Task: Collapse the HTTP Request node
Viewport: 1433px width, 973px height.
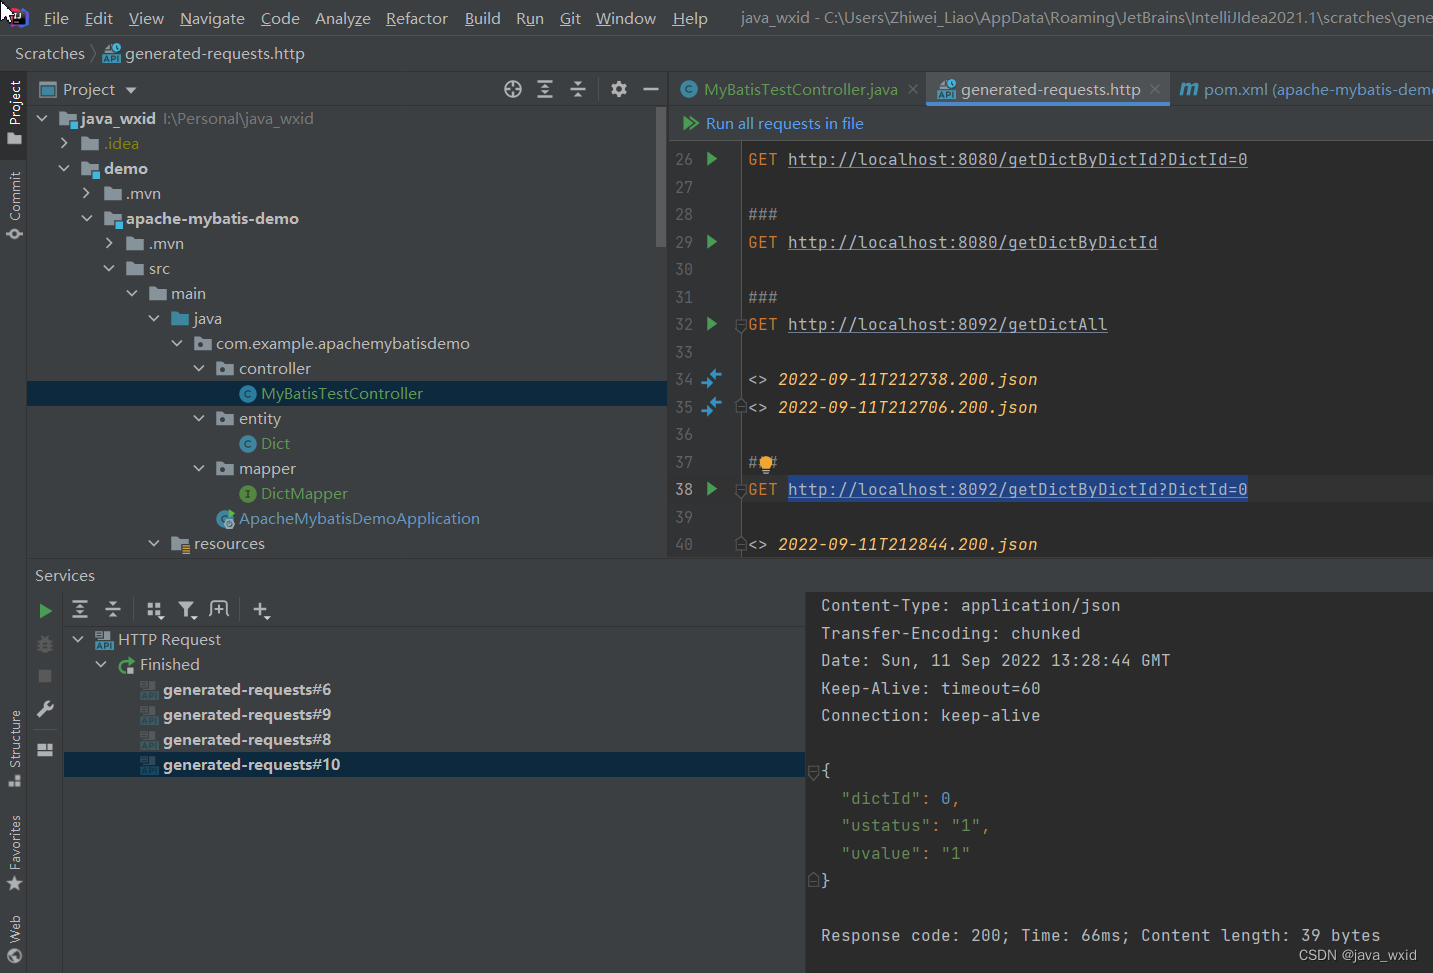Action: click(78, 639)
